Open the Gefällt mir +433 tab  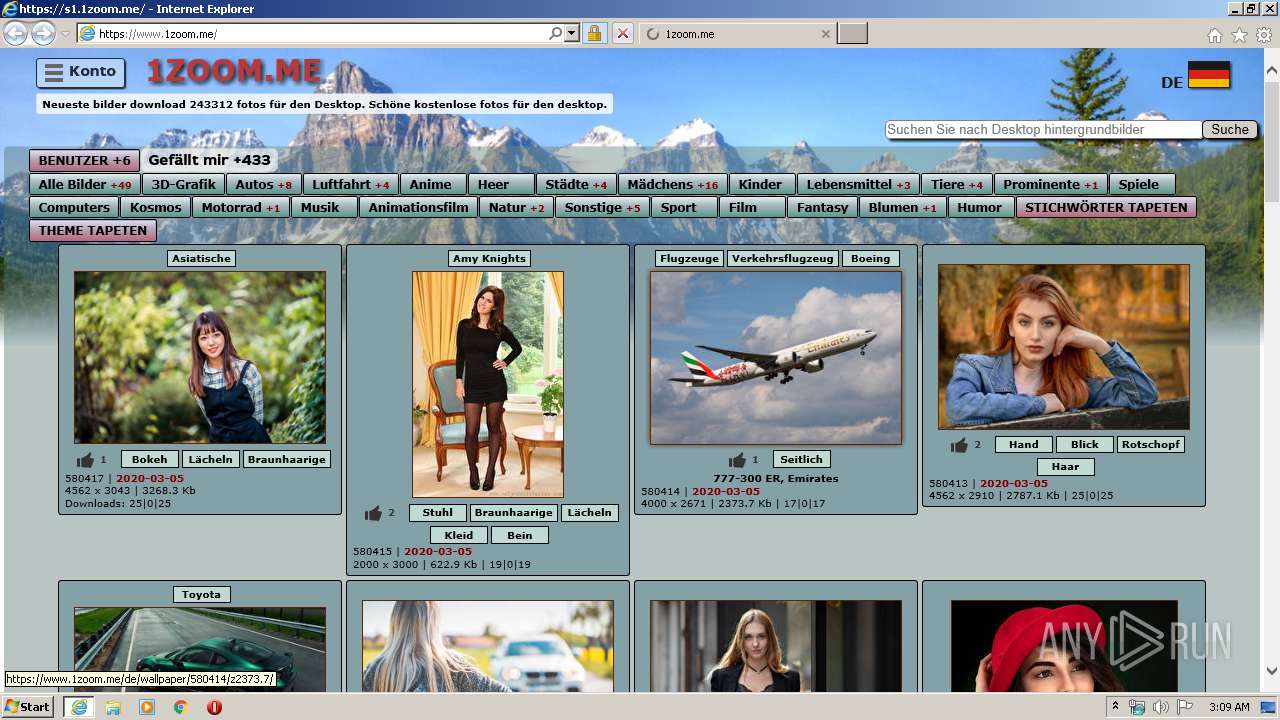coord(209,160)
